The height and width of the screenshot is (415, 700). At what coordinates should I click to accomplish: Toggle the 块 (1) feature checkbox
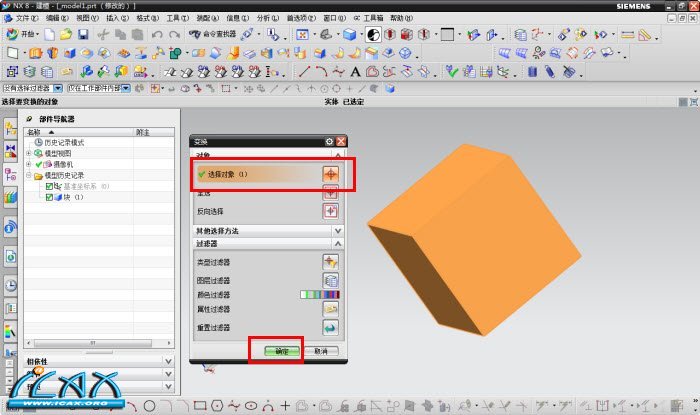tap(50, 197)
